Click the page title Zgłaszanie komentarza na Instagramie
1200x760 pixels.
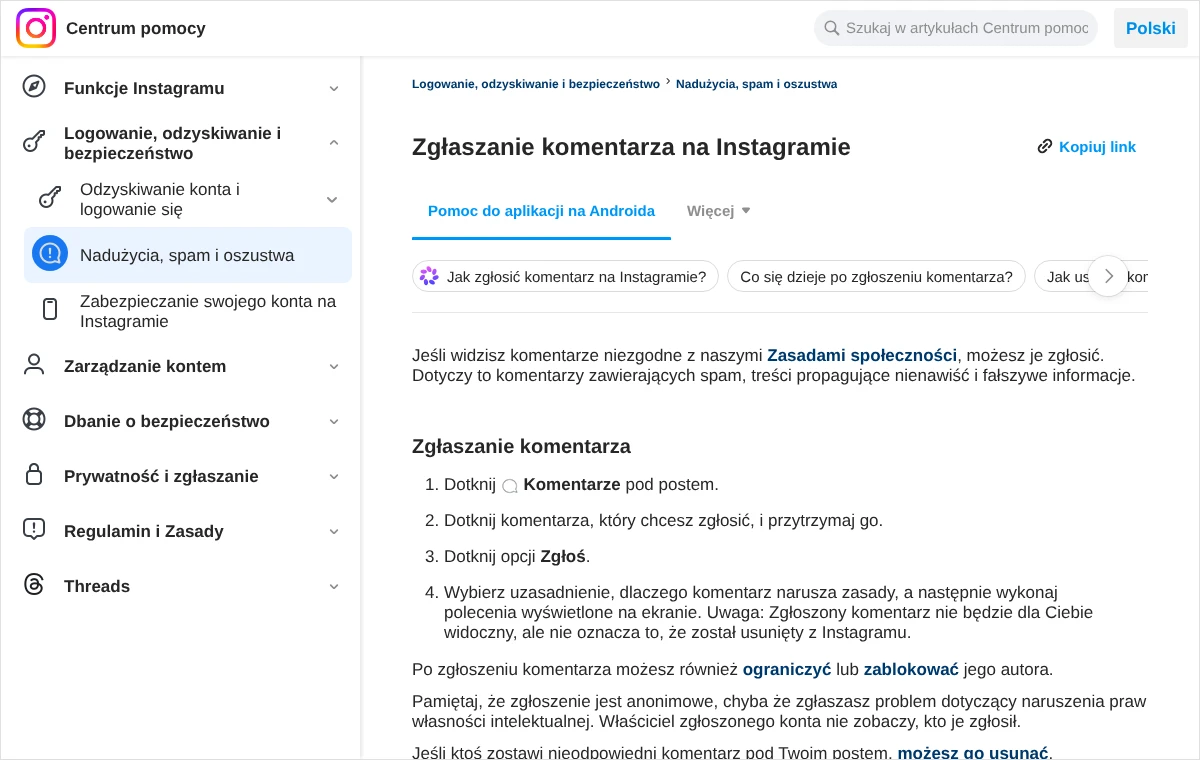click(631, 147)
